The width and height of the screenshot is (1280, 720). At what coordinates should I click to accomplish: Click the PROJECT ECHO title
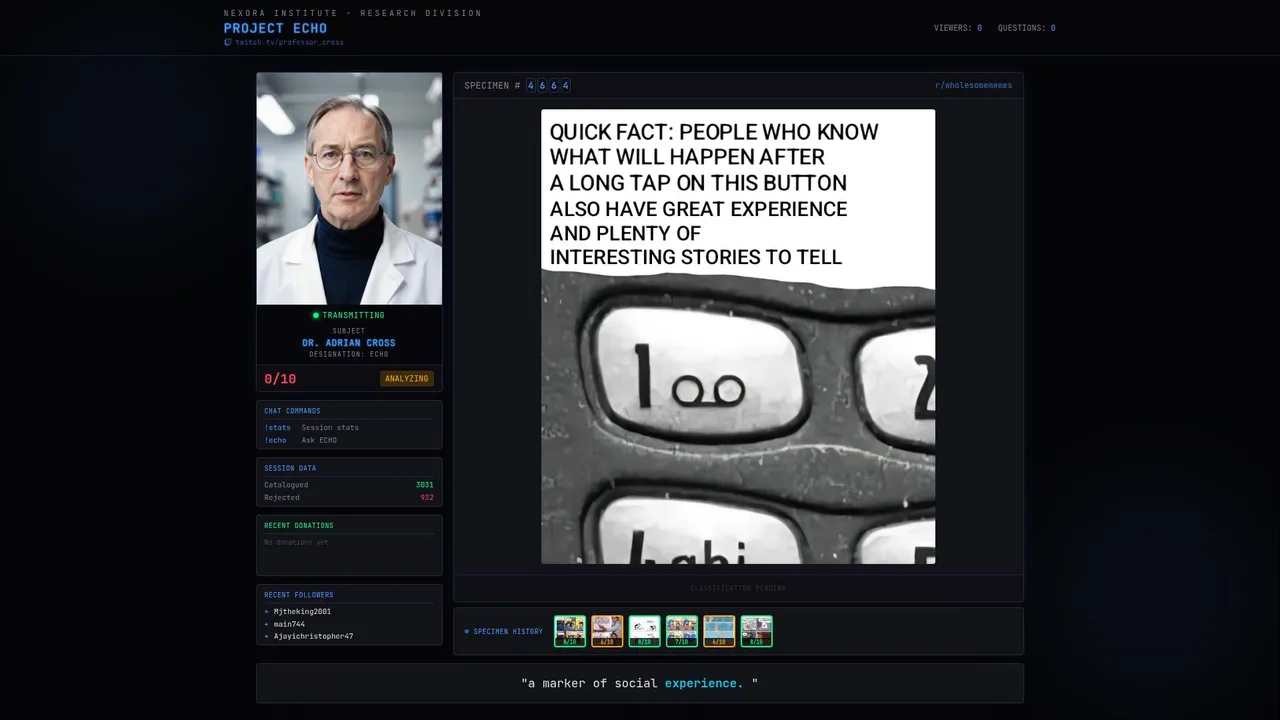point(275,28)
